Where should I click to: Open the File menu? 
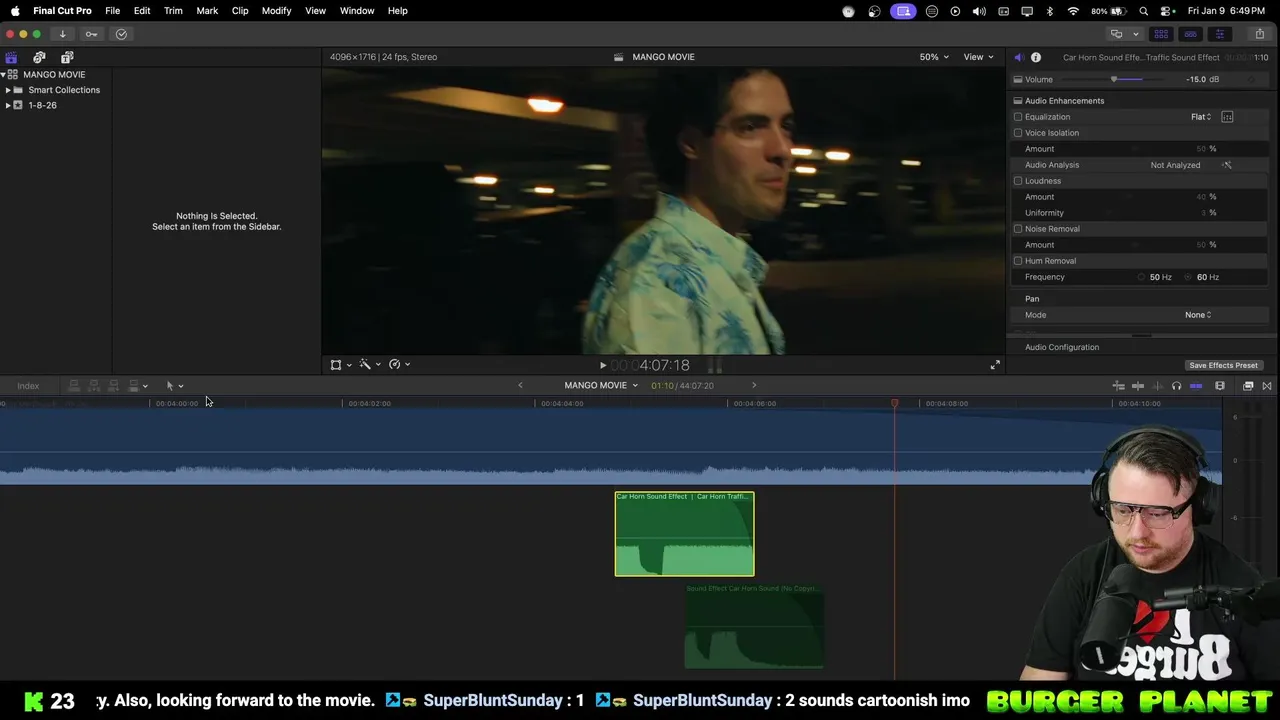tap(113, 11)
